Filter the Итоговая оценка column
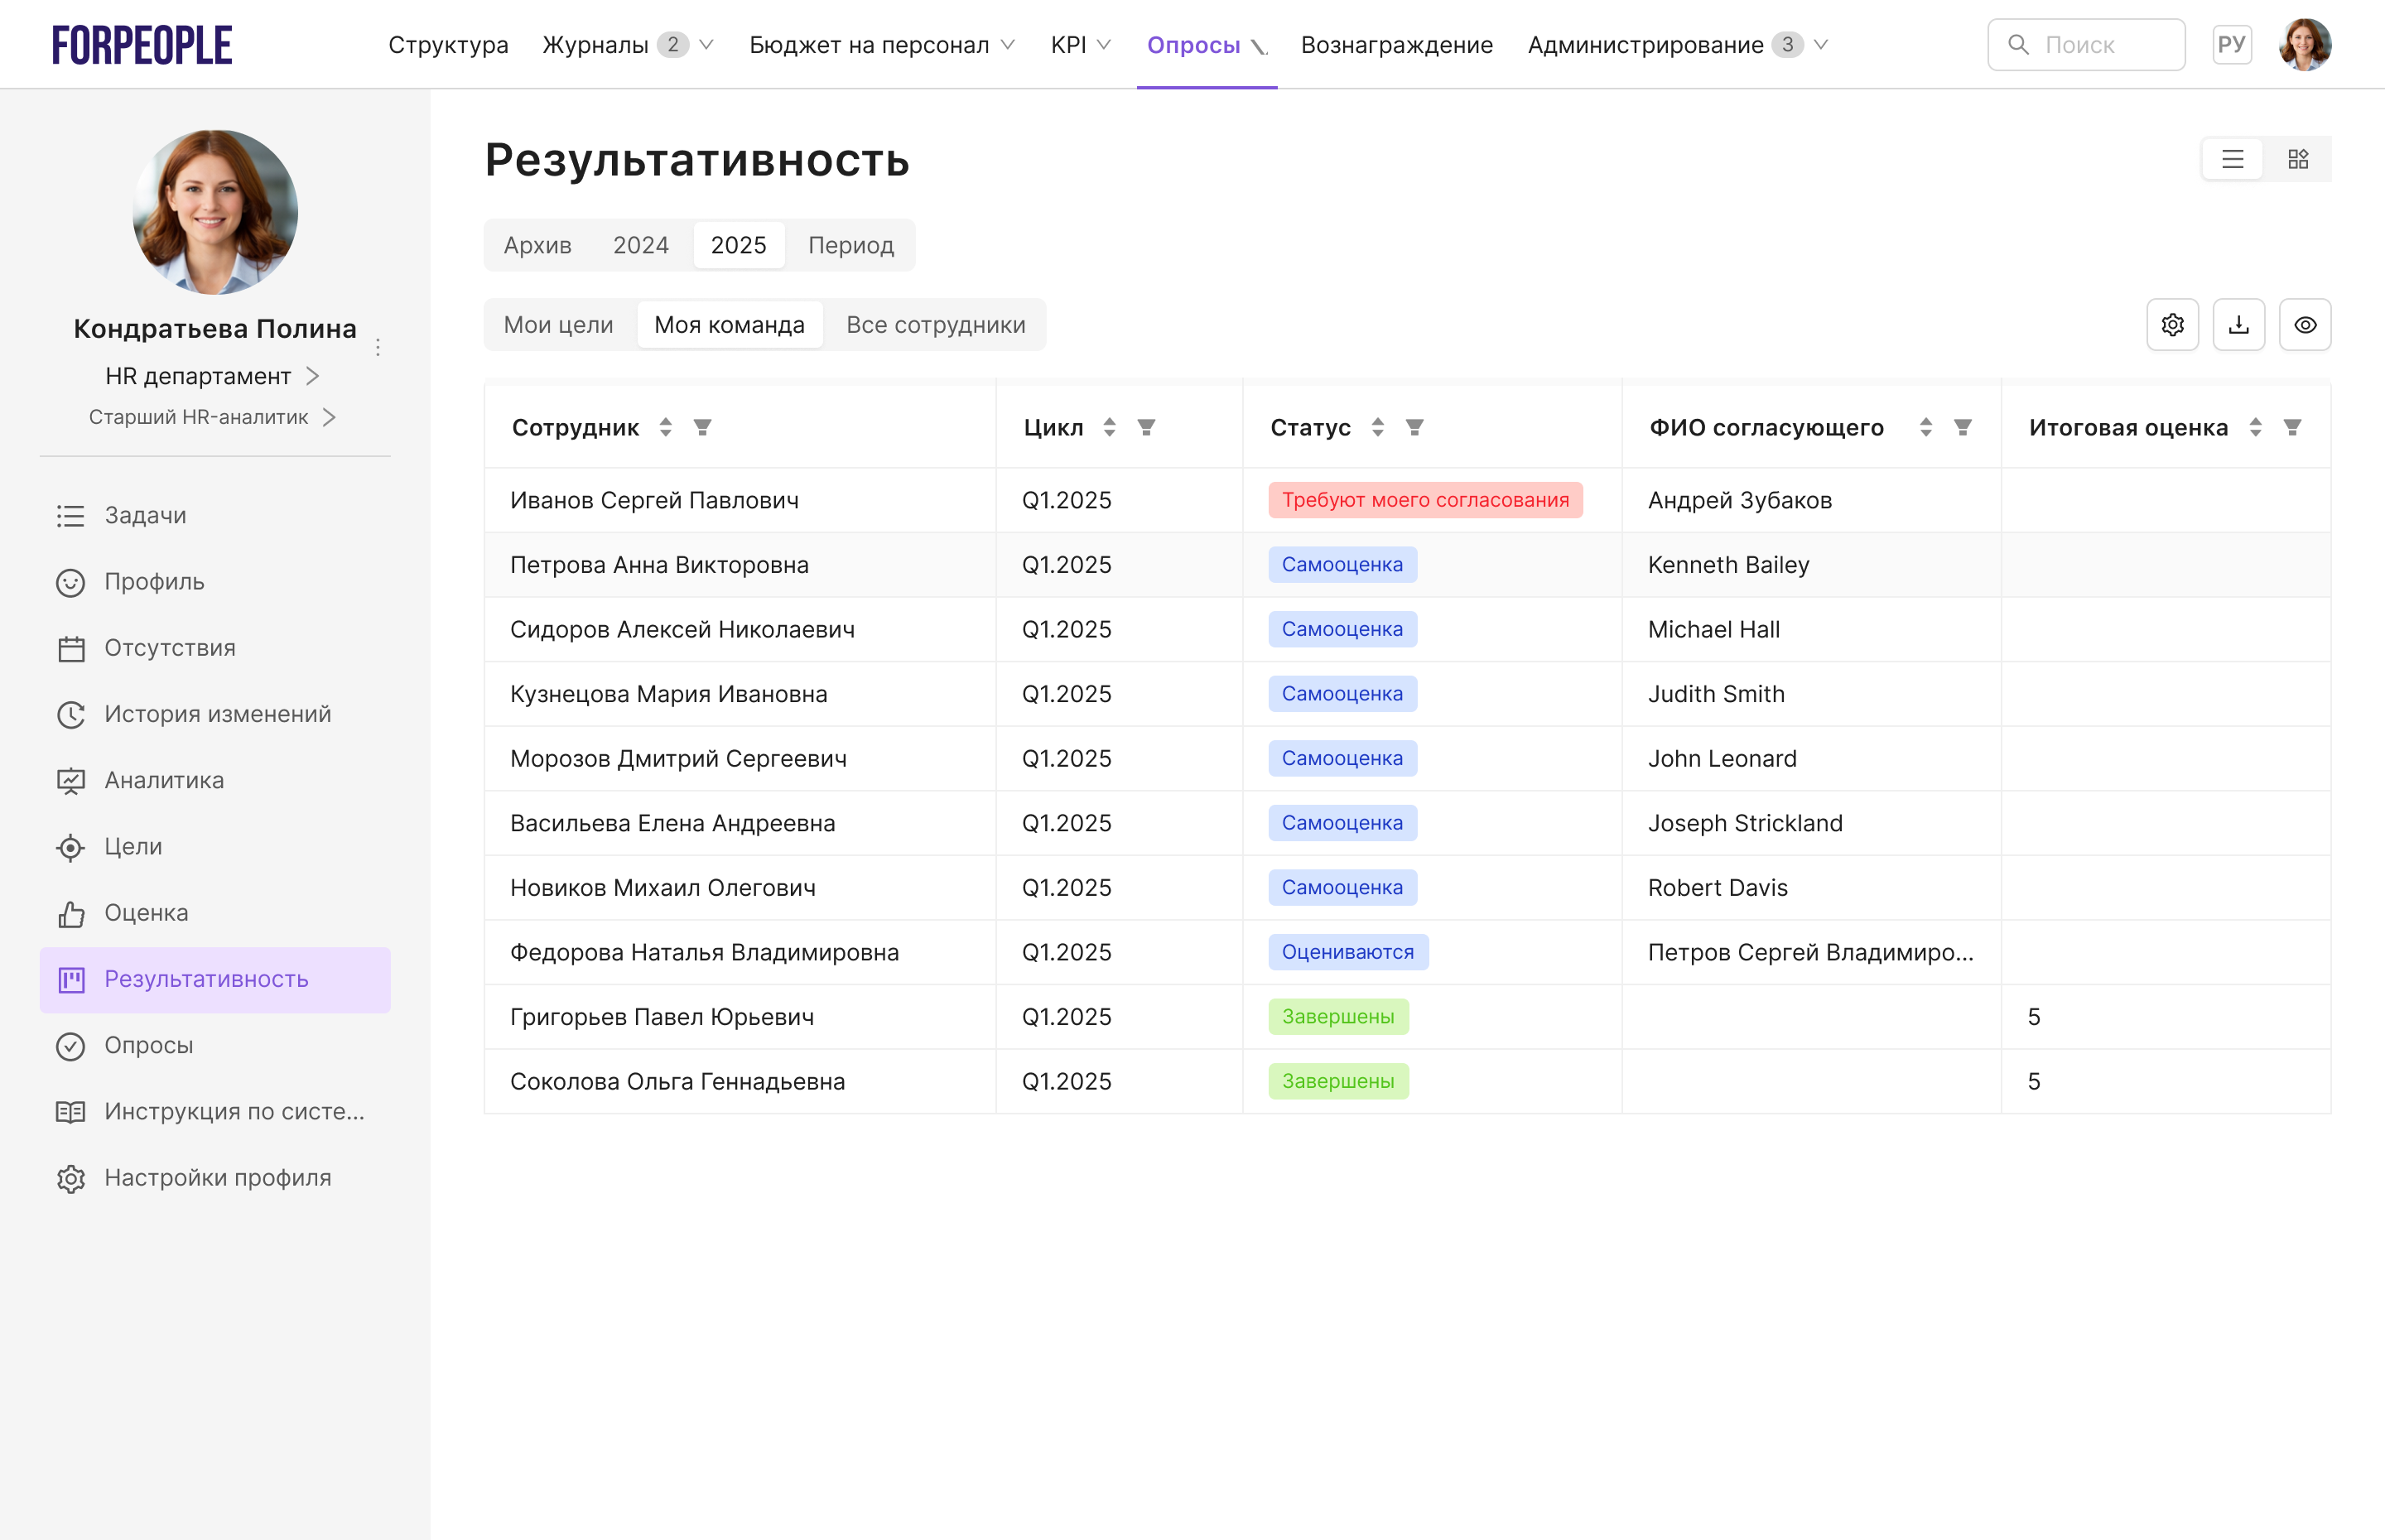The image size is (2385, 1540). coord(2292,428)
